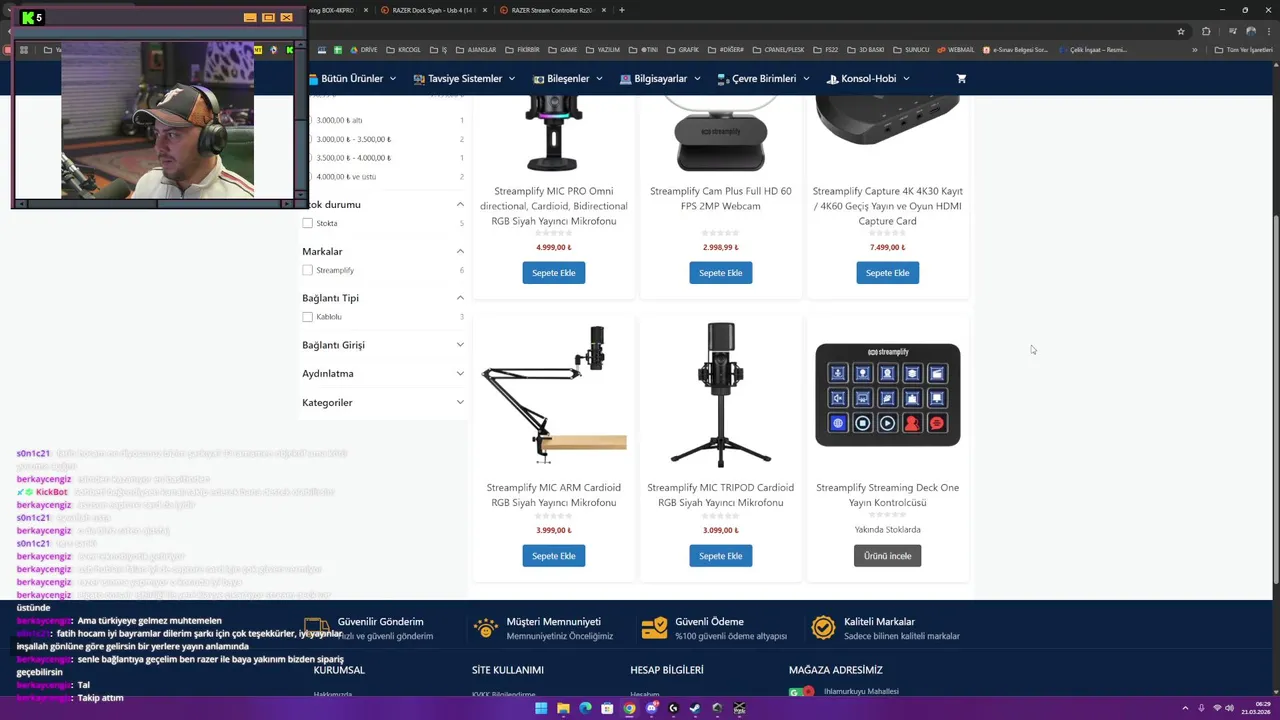Open the browser extensions puzzle icon
Screen dimensions: 1280x720
pyautogui.click(x=1206, y=31)
